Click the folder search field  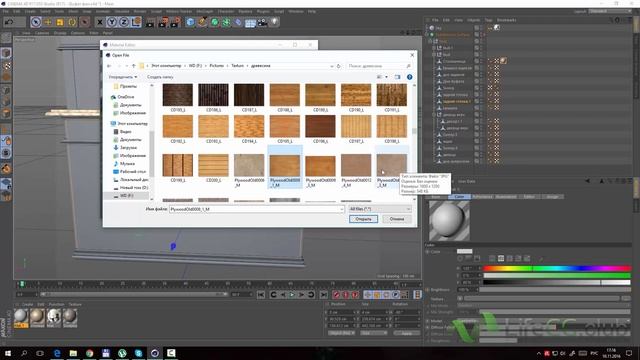pyautogui.click(x=379, y=66)
